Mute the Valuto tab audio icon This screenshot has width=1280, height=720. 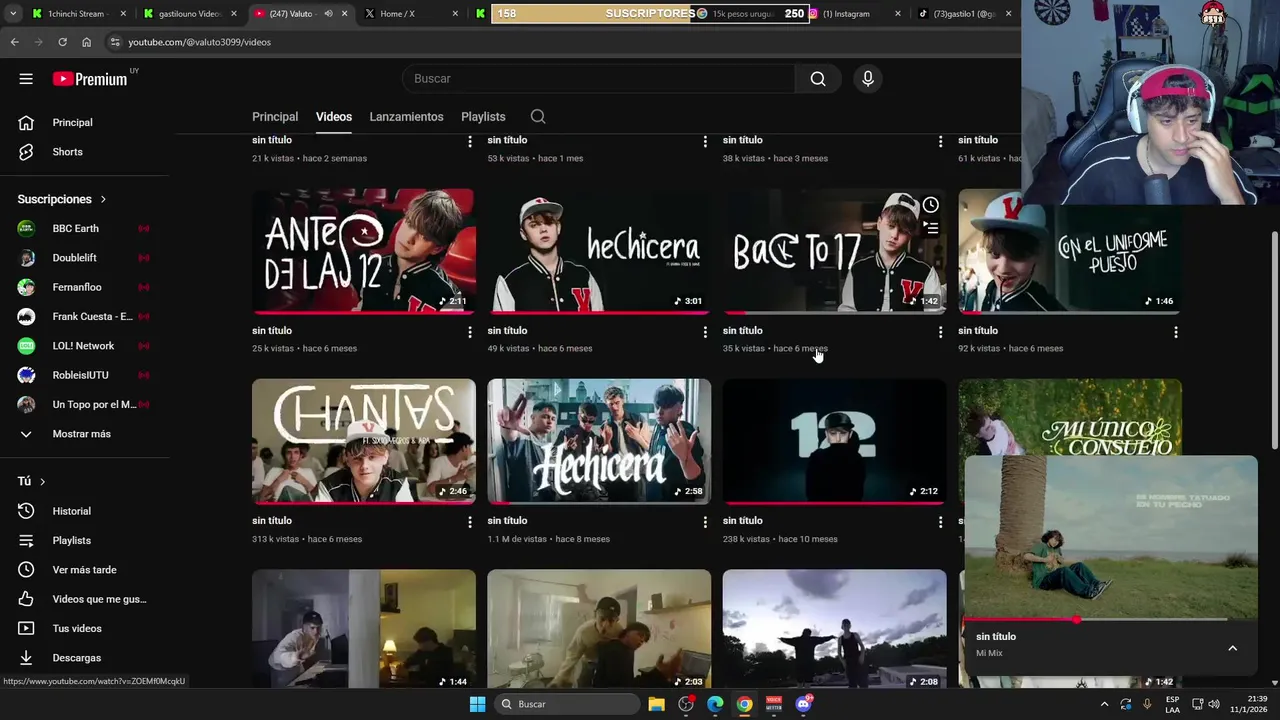[329, 14]
